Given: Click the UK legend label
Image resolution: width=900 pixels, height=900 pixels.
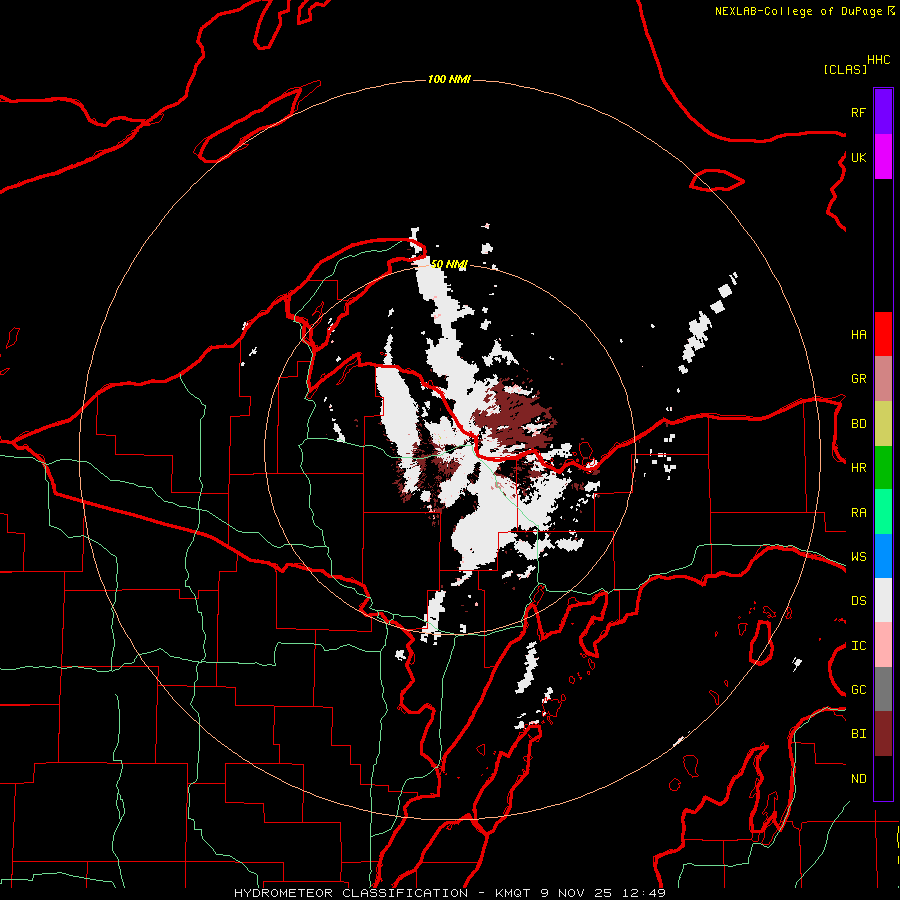Looking at the screenshot, I should point(858,157).
